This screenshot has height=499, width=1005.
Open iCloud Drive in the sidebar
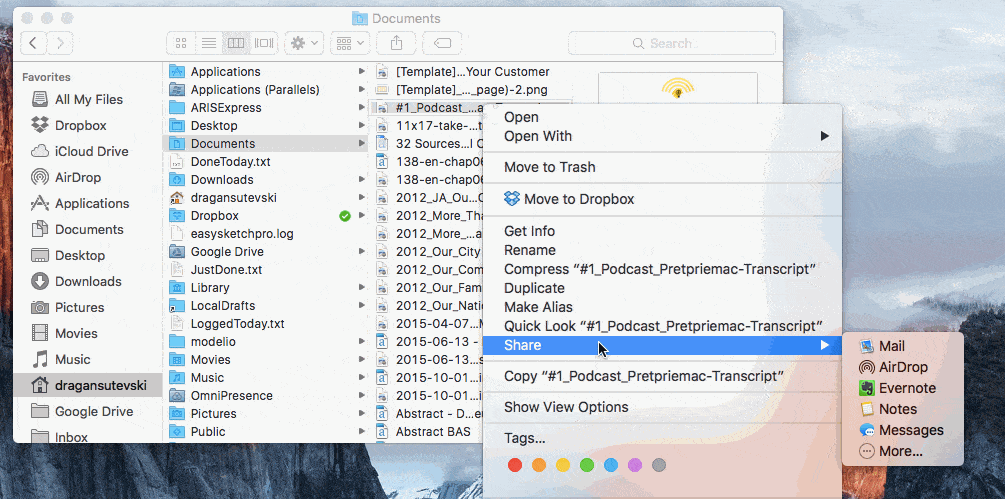pyautogui.click(x=91, y=151)
